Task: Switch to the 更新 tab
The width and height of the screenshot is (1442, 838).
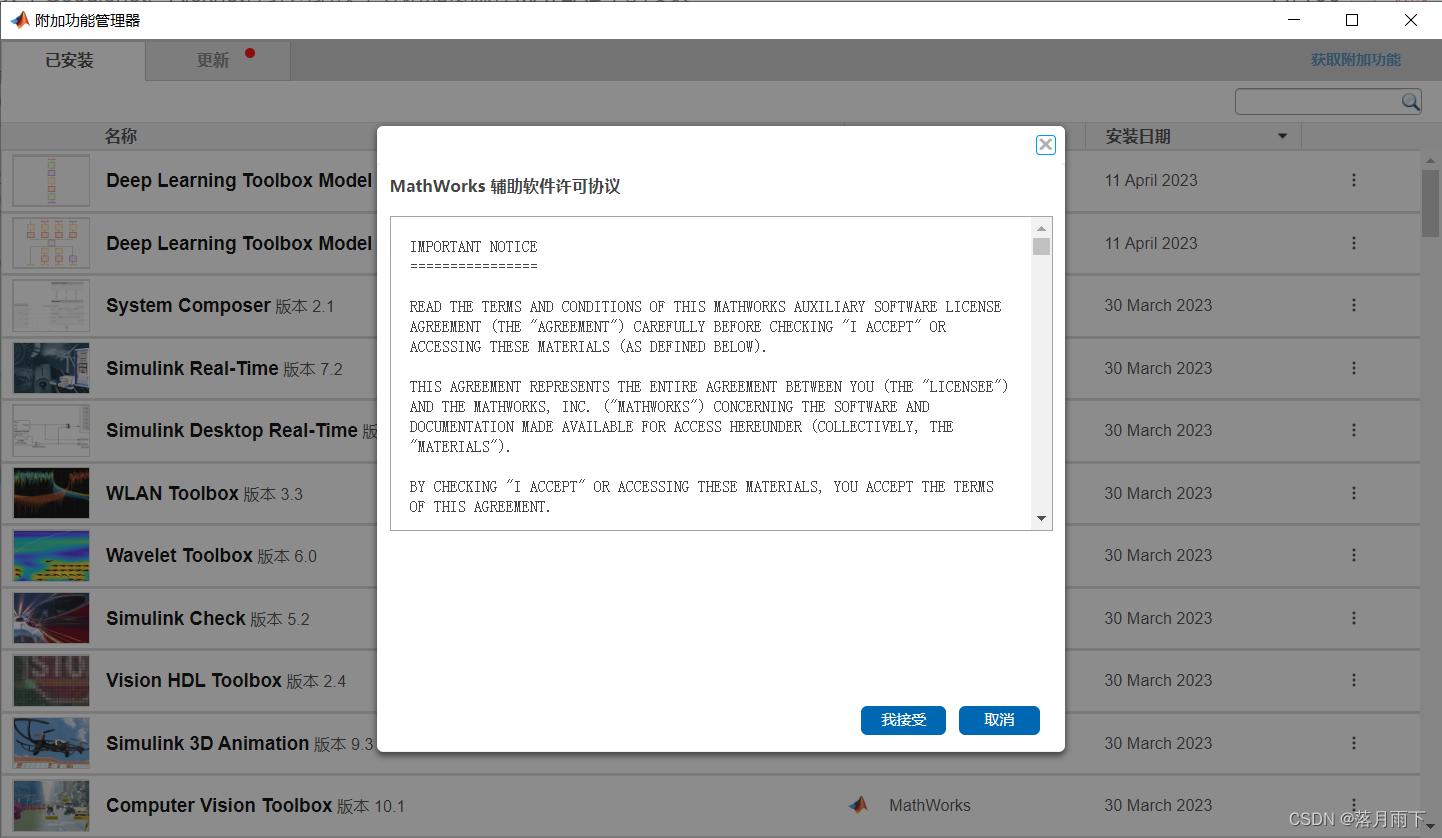Action: (x=212, y=60)
